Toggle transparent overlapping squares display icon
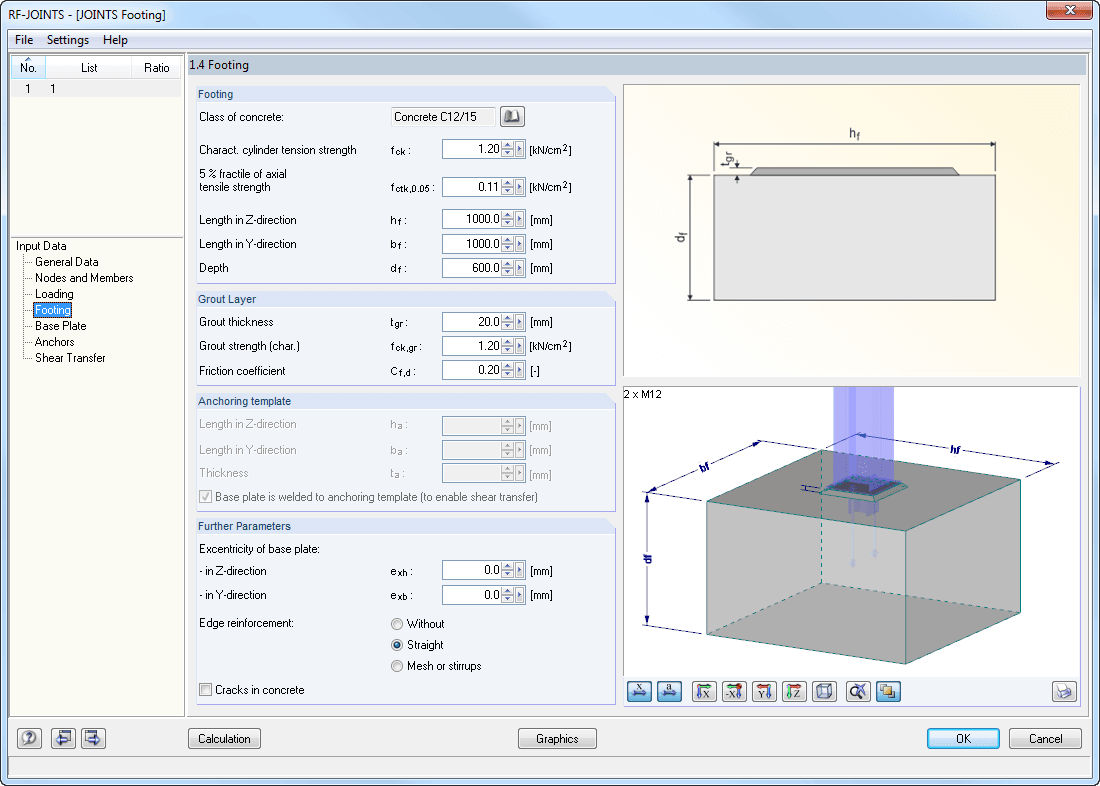 coord(888,691)
